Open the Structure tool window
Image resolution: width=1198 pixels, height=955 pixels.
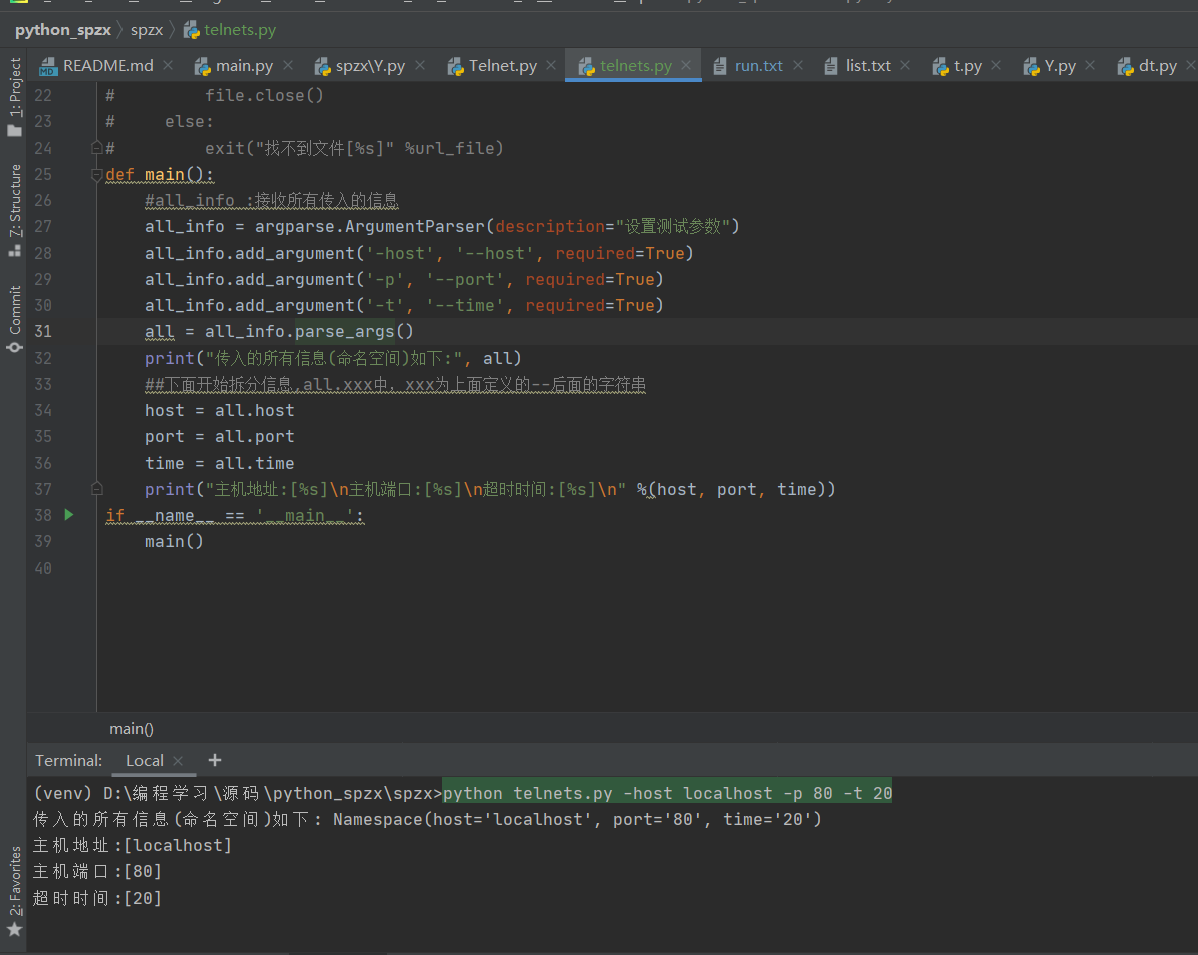coord(15,210)
